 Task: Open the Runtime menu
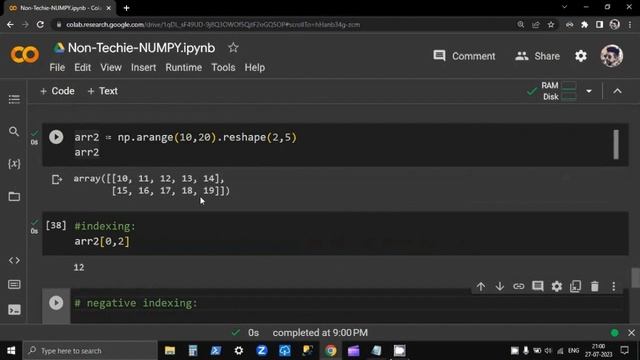coord(184,68)
